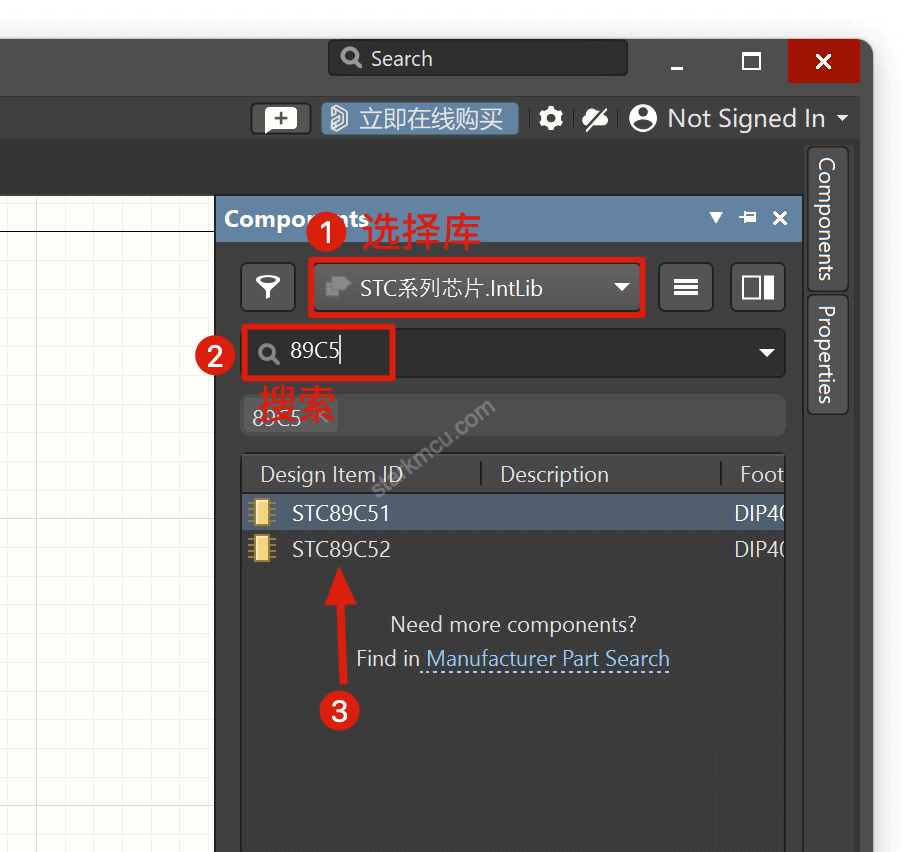Click the 89C5 search filter tag
Image resolution: width=919 pixels, height=852 pixels.
(x=290, y=416)
